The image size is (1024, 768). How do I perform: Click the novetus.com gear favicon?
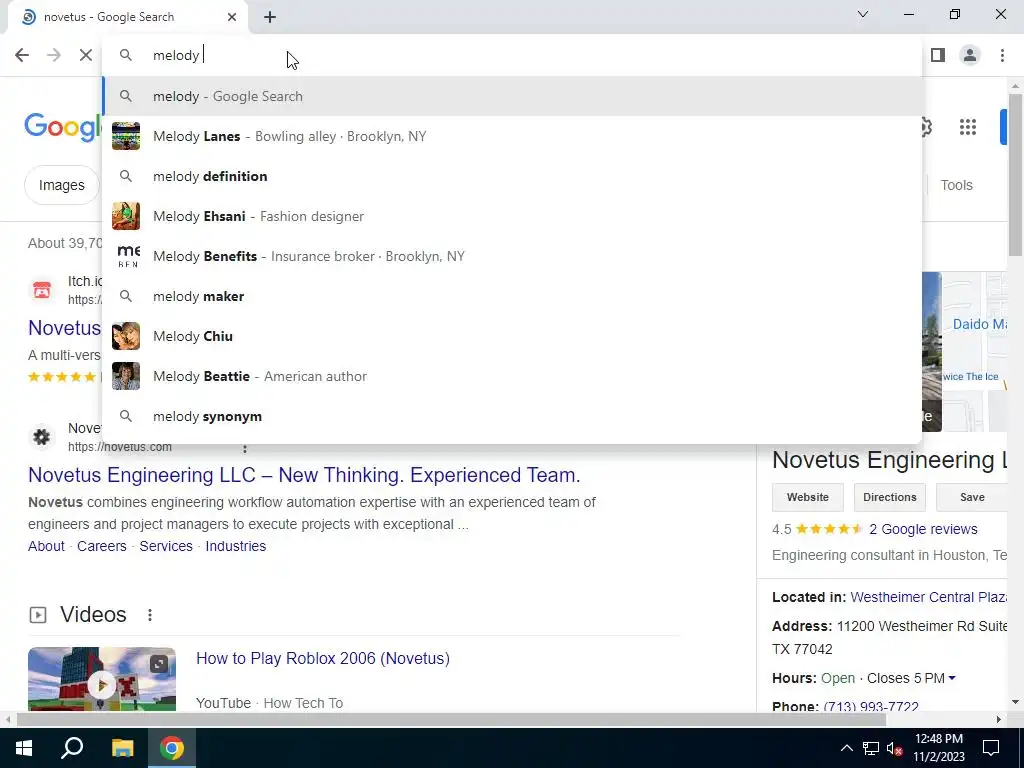[42, 437]
